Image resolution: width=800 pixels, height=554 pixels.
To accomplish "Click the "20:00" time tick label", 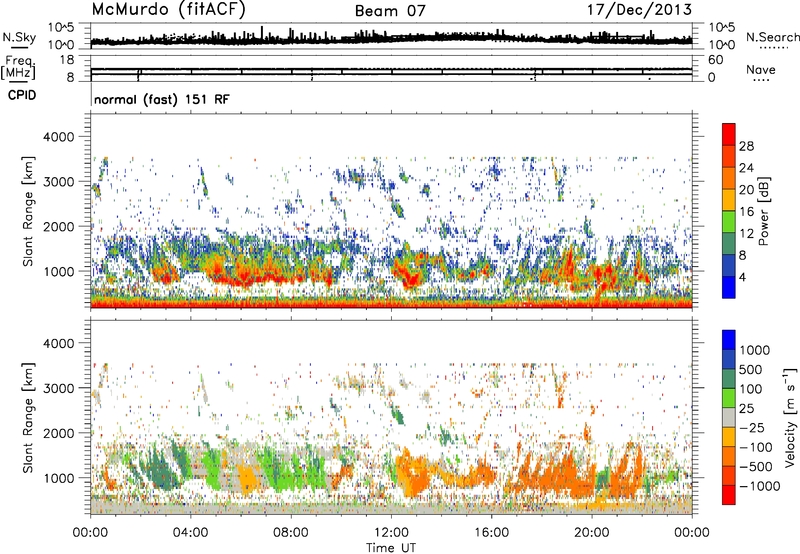I will [x=592, y=533].
